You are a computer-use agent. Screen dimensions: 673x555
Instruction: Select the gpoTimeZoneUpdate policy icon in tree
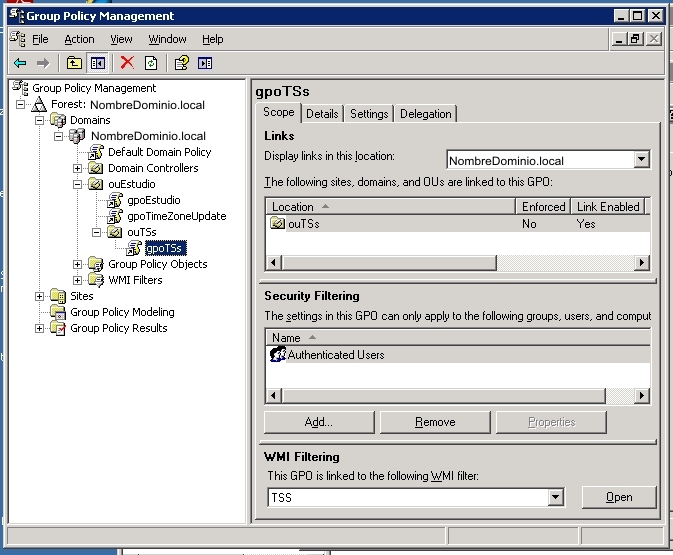tap(114, 216)
